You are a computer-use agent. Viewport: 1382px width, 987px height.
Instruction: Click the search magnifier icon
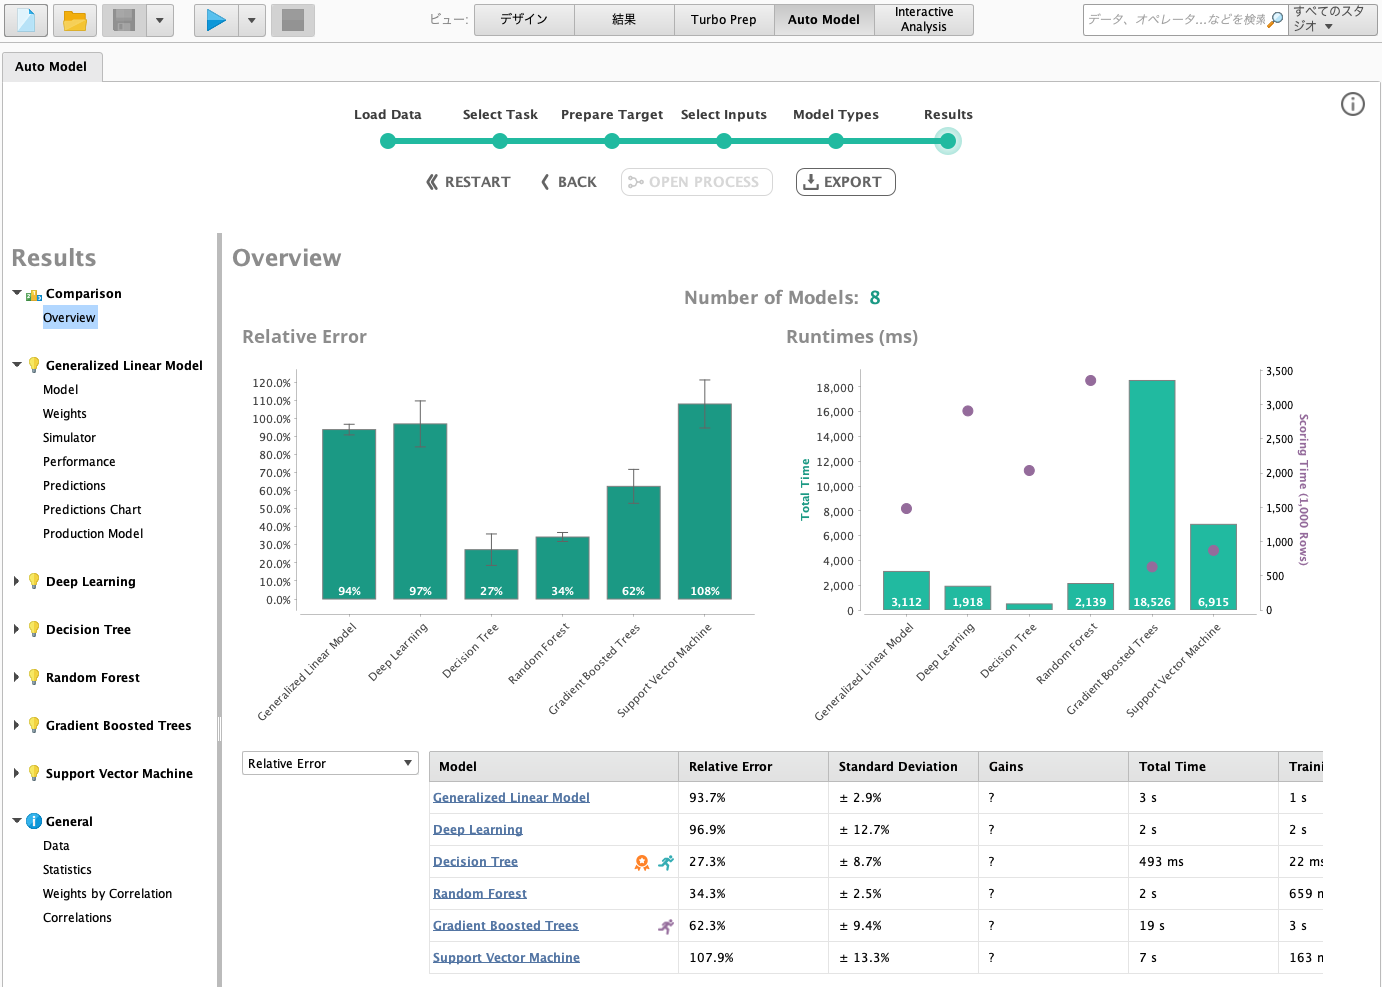coord(1275,20)
